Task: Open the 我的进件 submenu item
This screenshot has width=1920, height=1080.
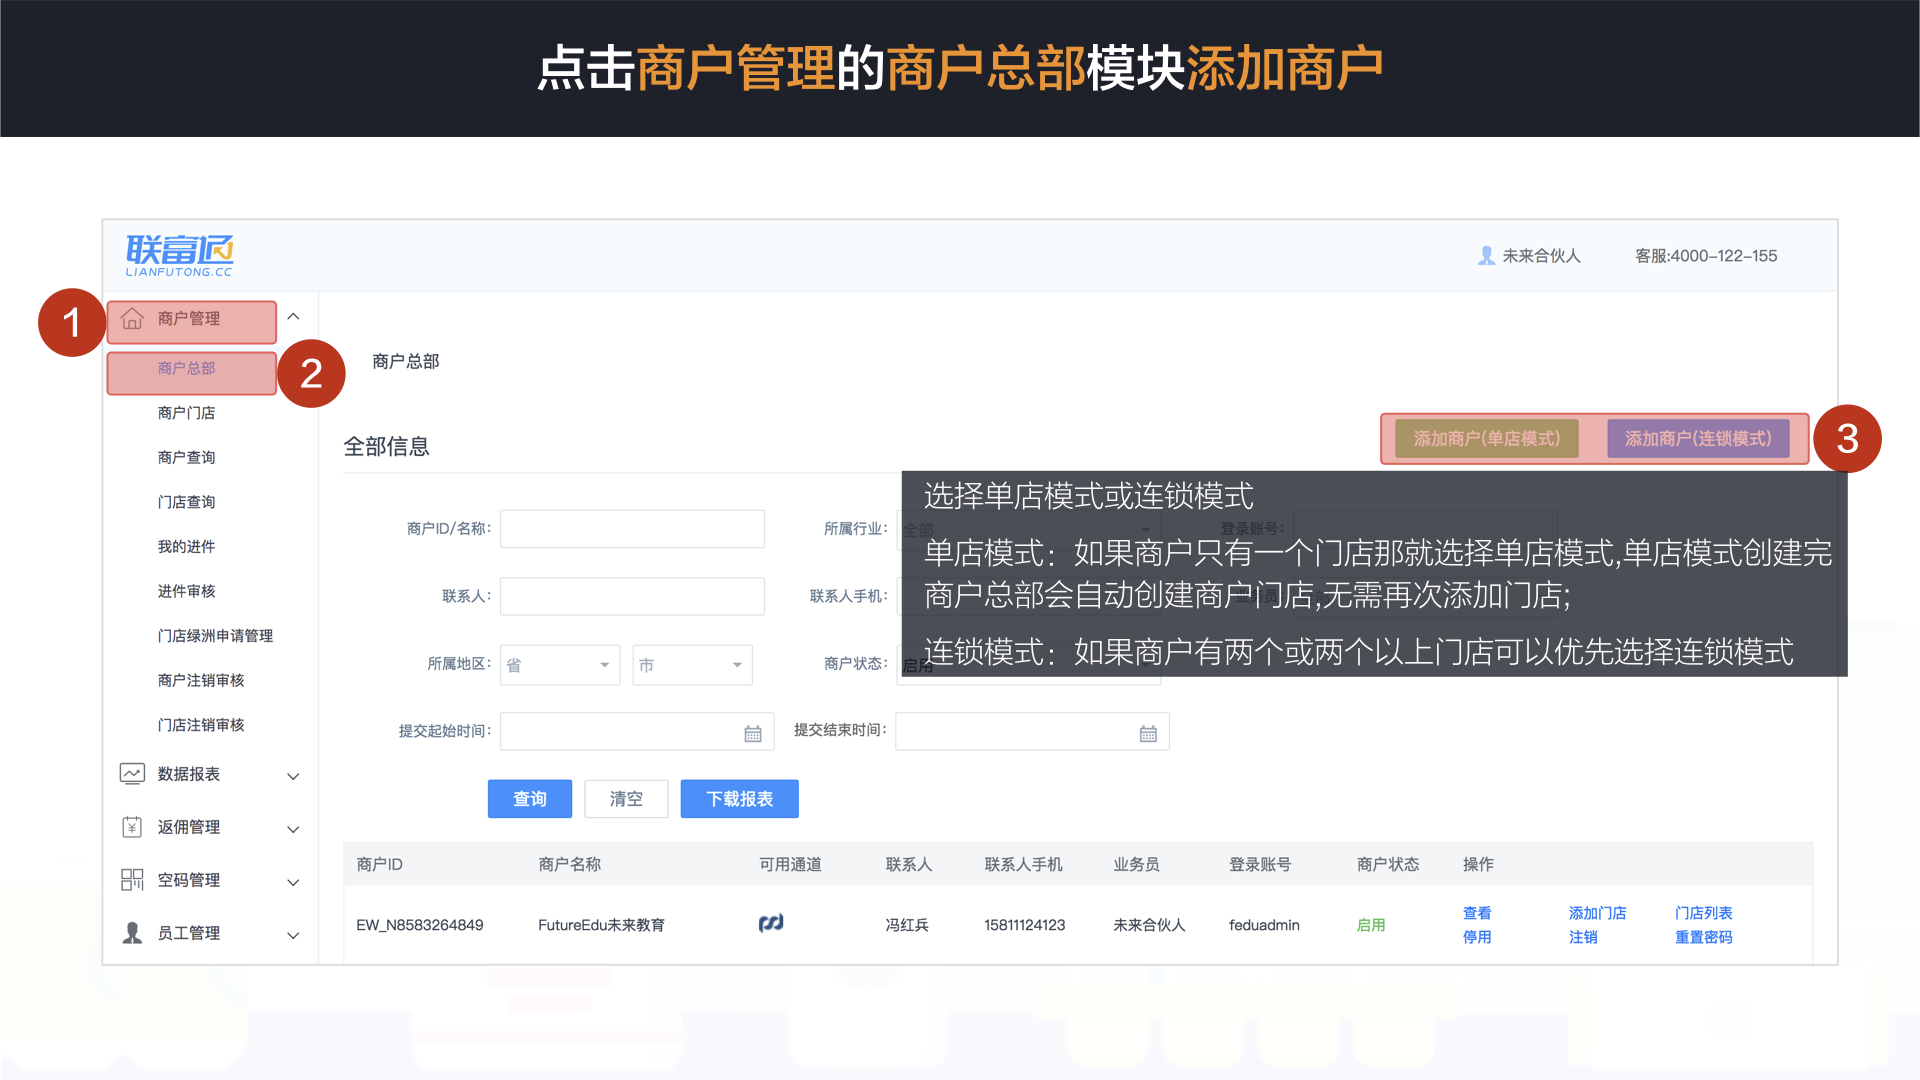Action: (186, 546)
